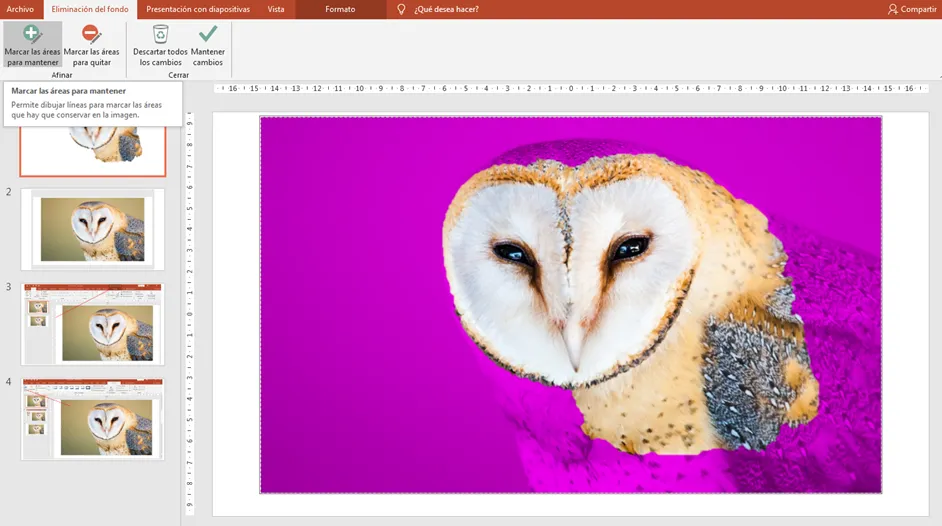Switch to the Vista tab
Image resolution: width=942 pixels, height=526 pixels.
point(276,9)
